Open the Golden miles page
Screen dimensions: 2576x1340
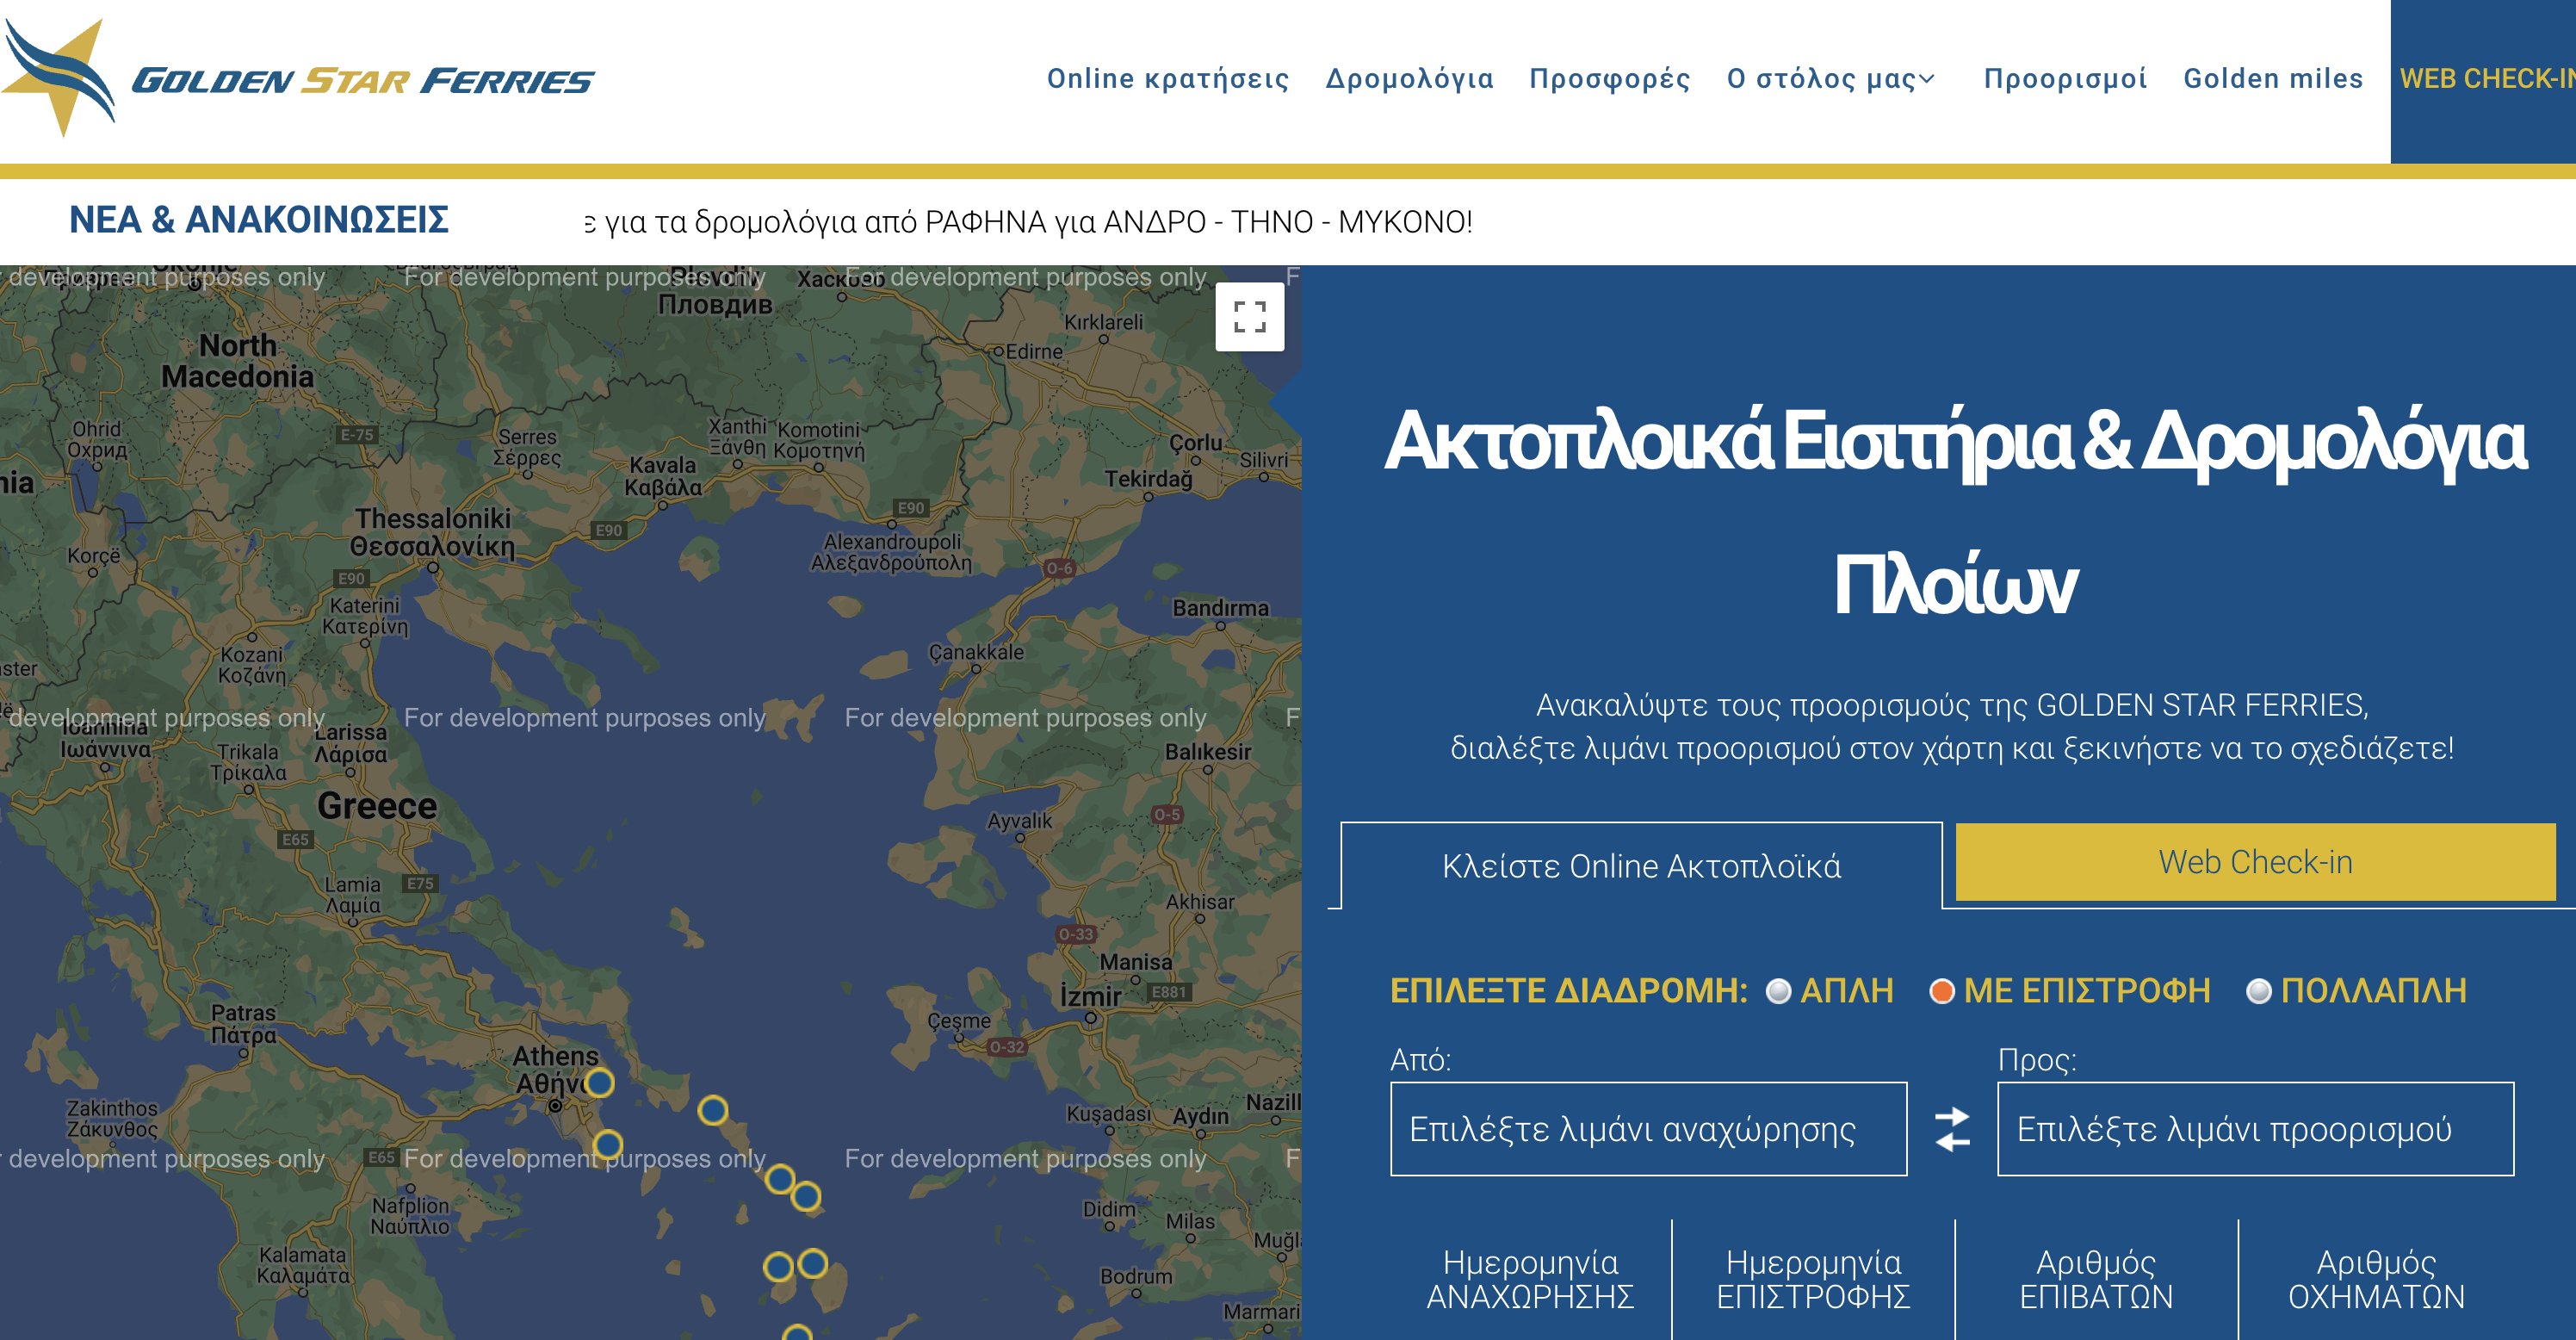click(x=2272, y=78)
